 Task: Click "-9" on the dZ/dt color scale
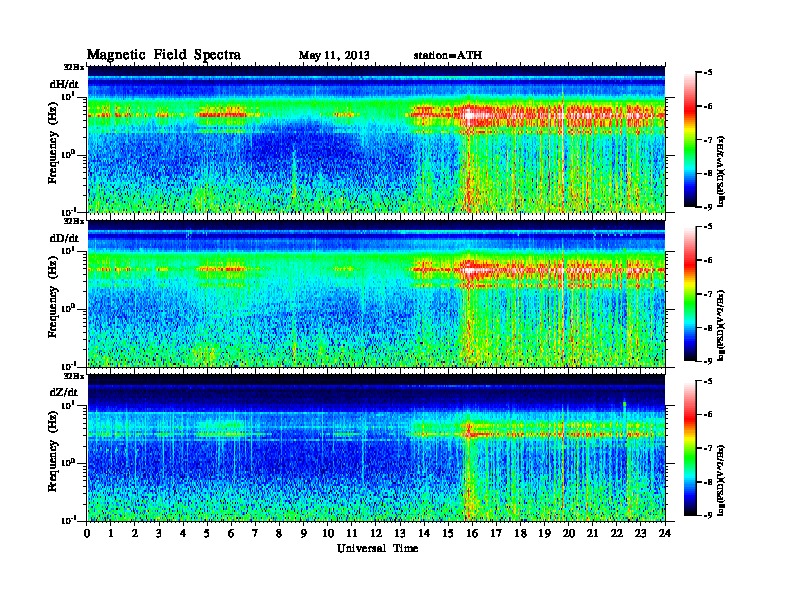point(707,515)
